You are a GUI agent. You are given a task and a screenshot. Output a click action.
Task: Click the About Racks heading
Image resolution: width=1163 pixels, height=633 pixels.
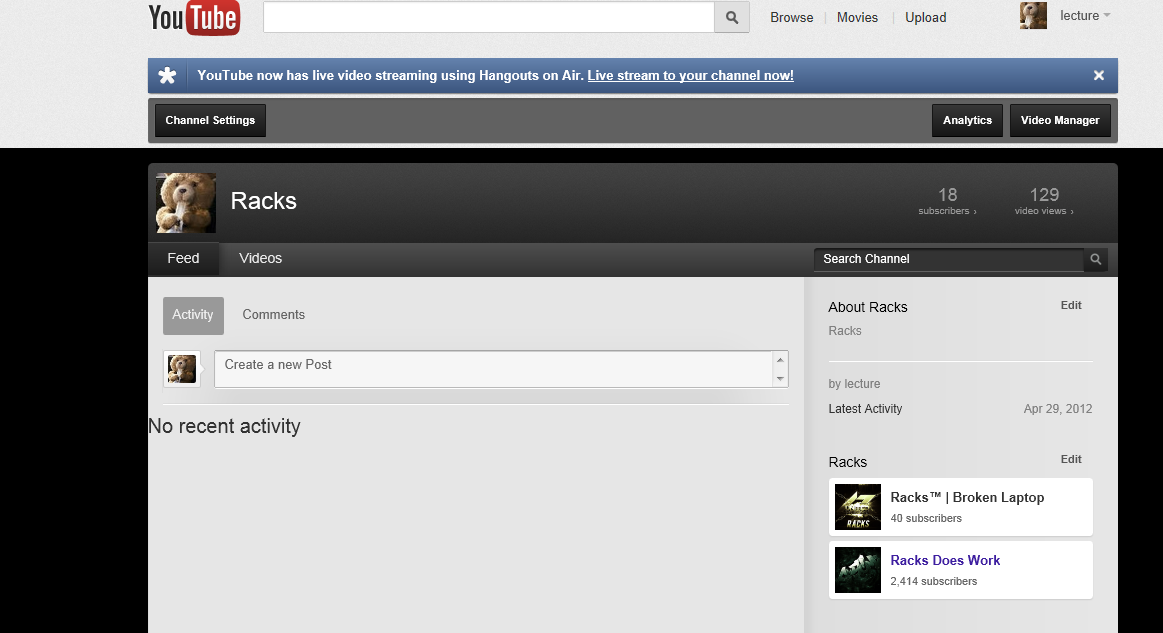868,307
